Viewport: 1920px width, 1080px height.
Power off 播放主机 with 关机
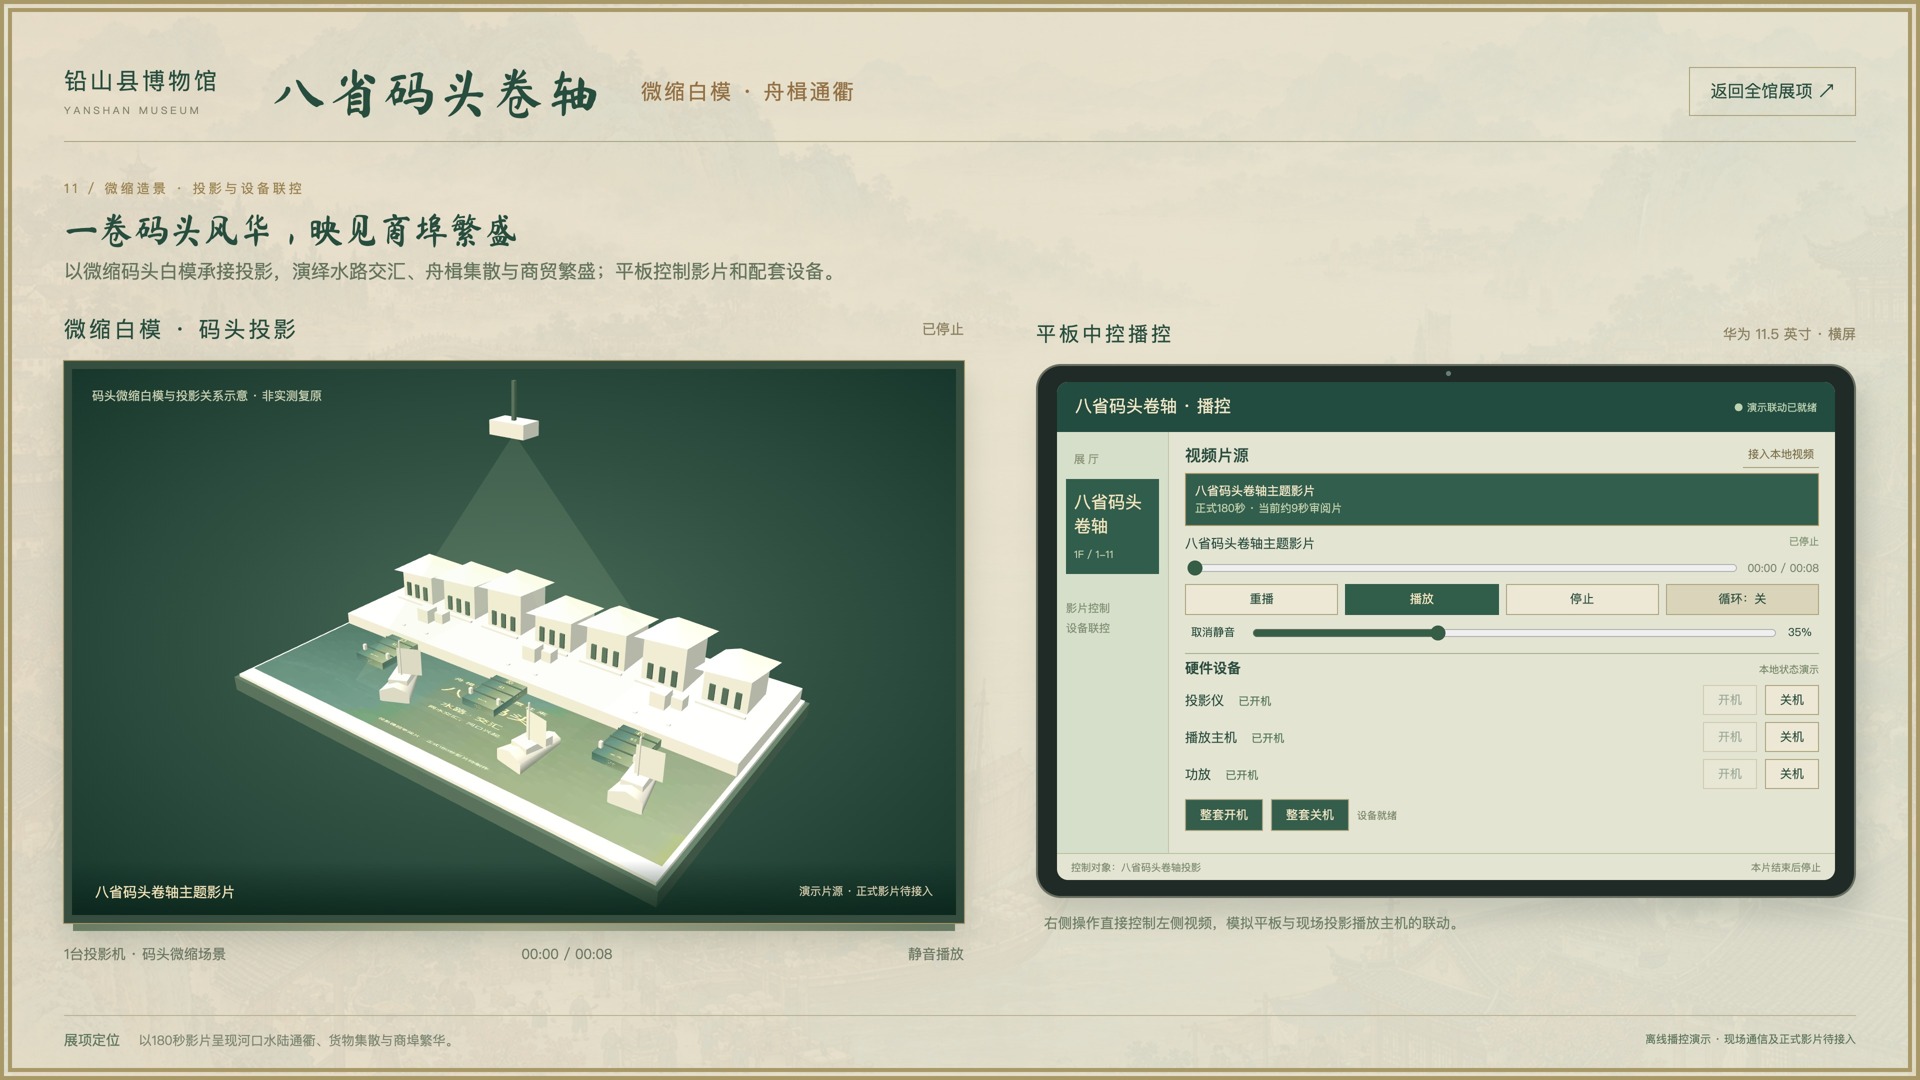click(x=1791, y=737)
